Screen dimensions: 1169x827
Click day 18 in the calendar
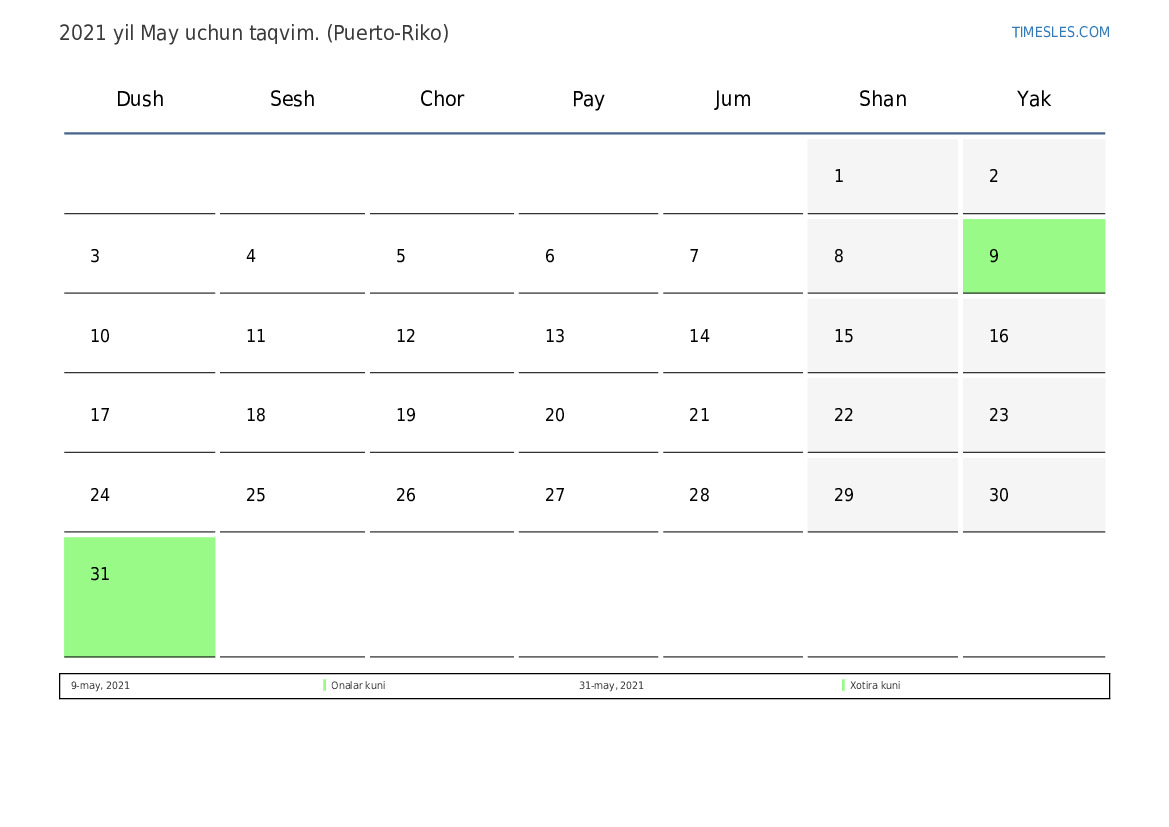[x=292, y=415]
